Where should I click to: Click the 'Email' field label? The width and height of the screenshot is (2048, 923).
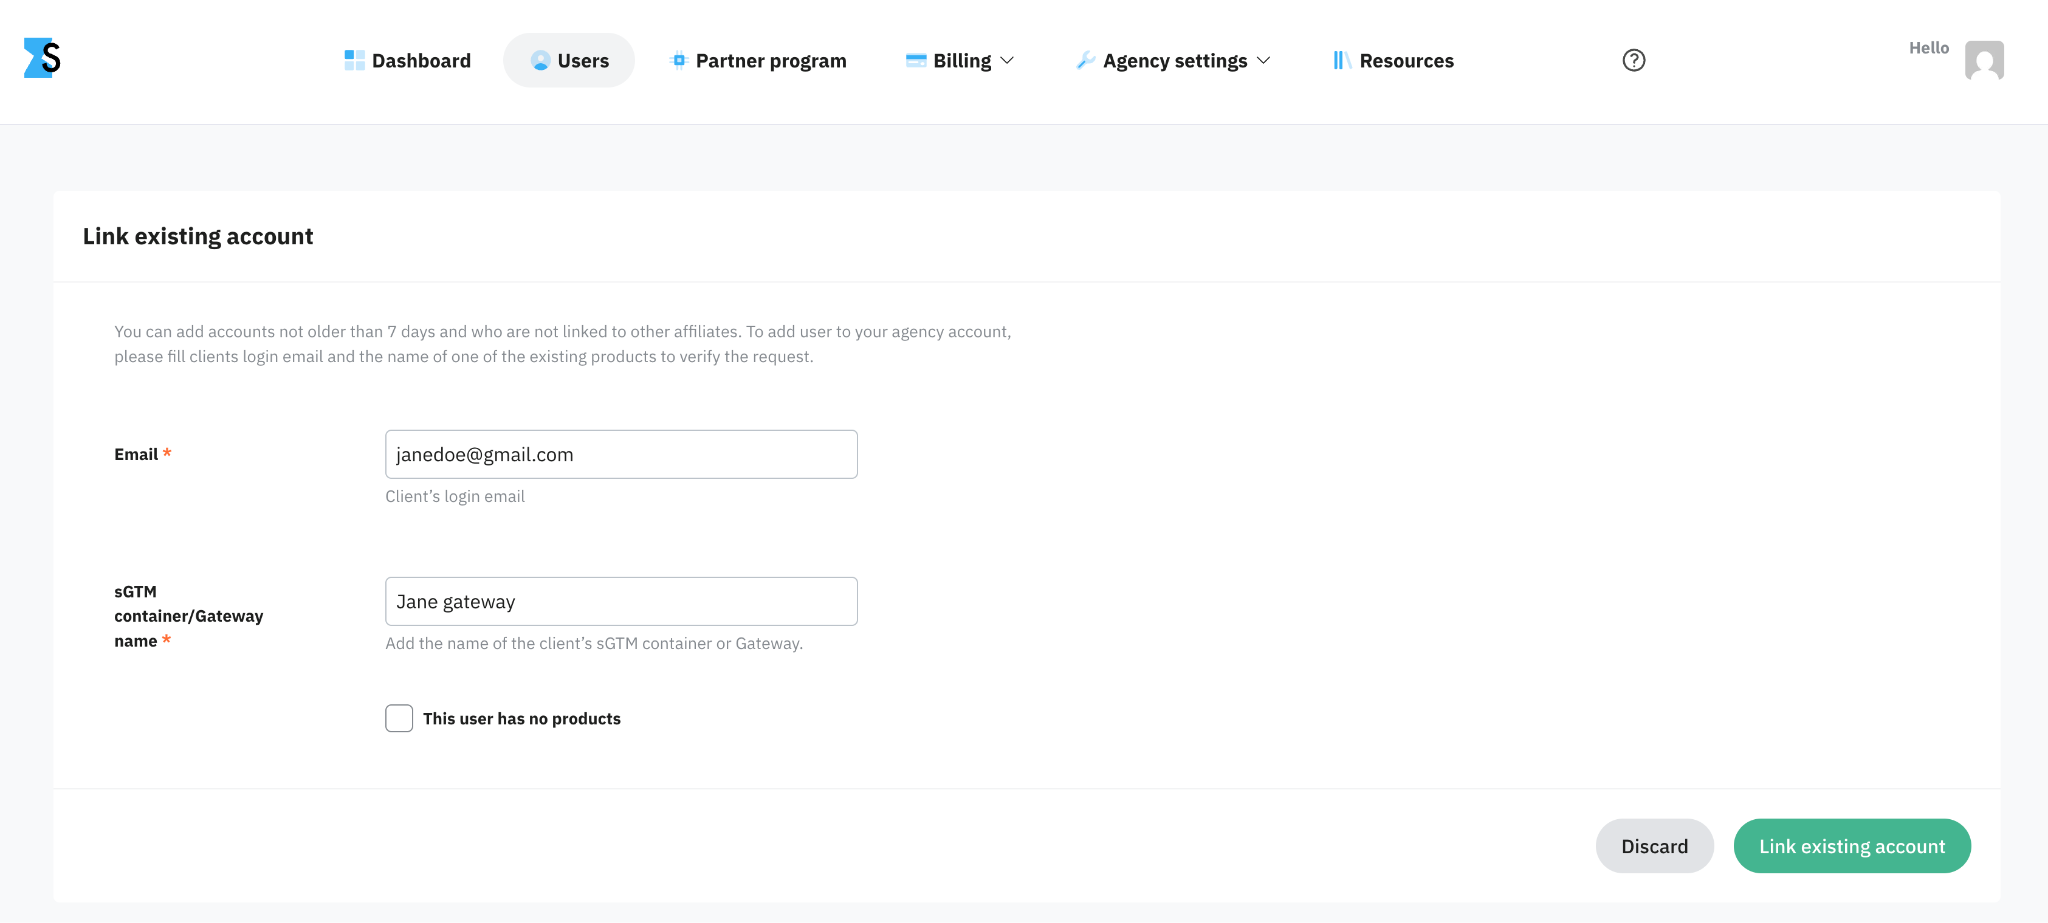136,454
